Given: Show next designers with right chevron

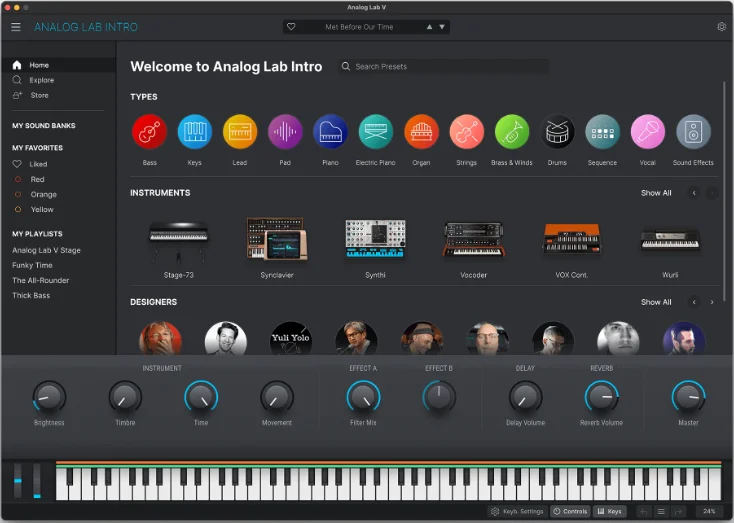Looking at the screenshot, I should click(x=712, y=302).
